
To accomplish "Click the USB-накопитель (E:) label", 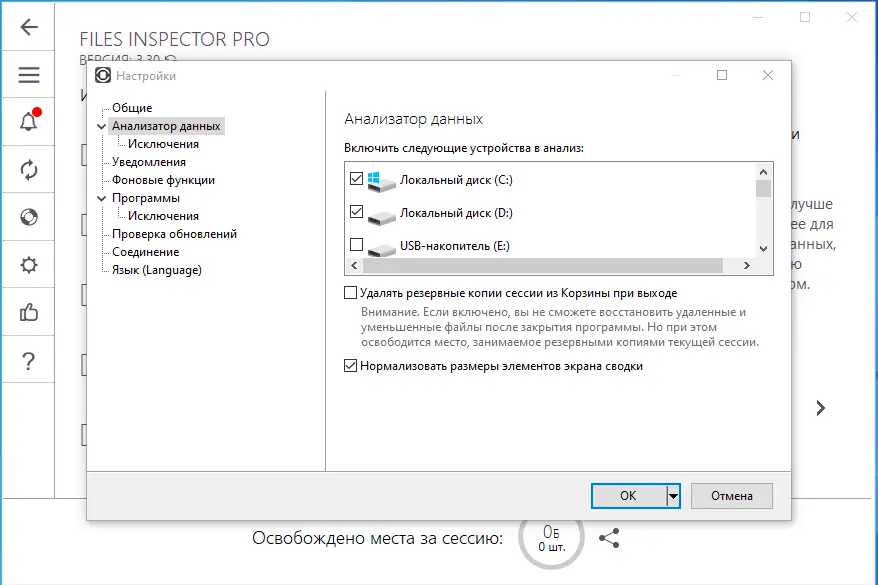I will click(455, 246).
